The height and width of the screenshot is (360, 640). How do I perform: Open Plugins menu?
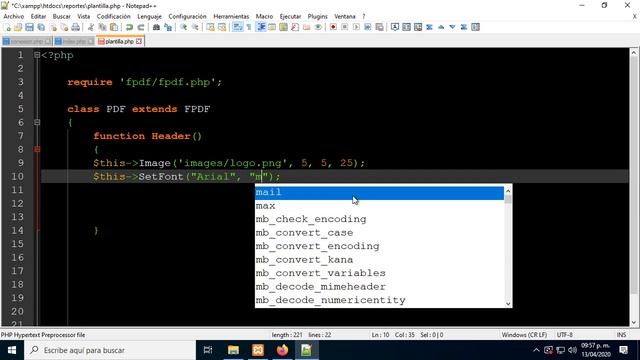pyautogui.click(x=318, y=16)
